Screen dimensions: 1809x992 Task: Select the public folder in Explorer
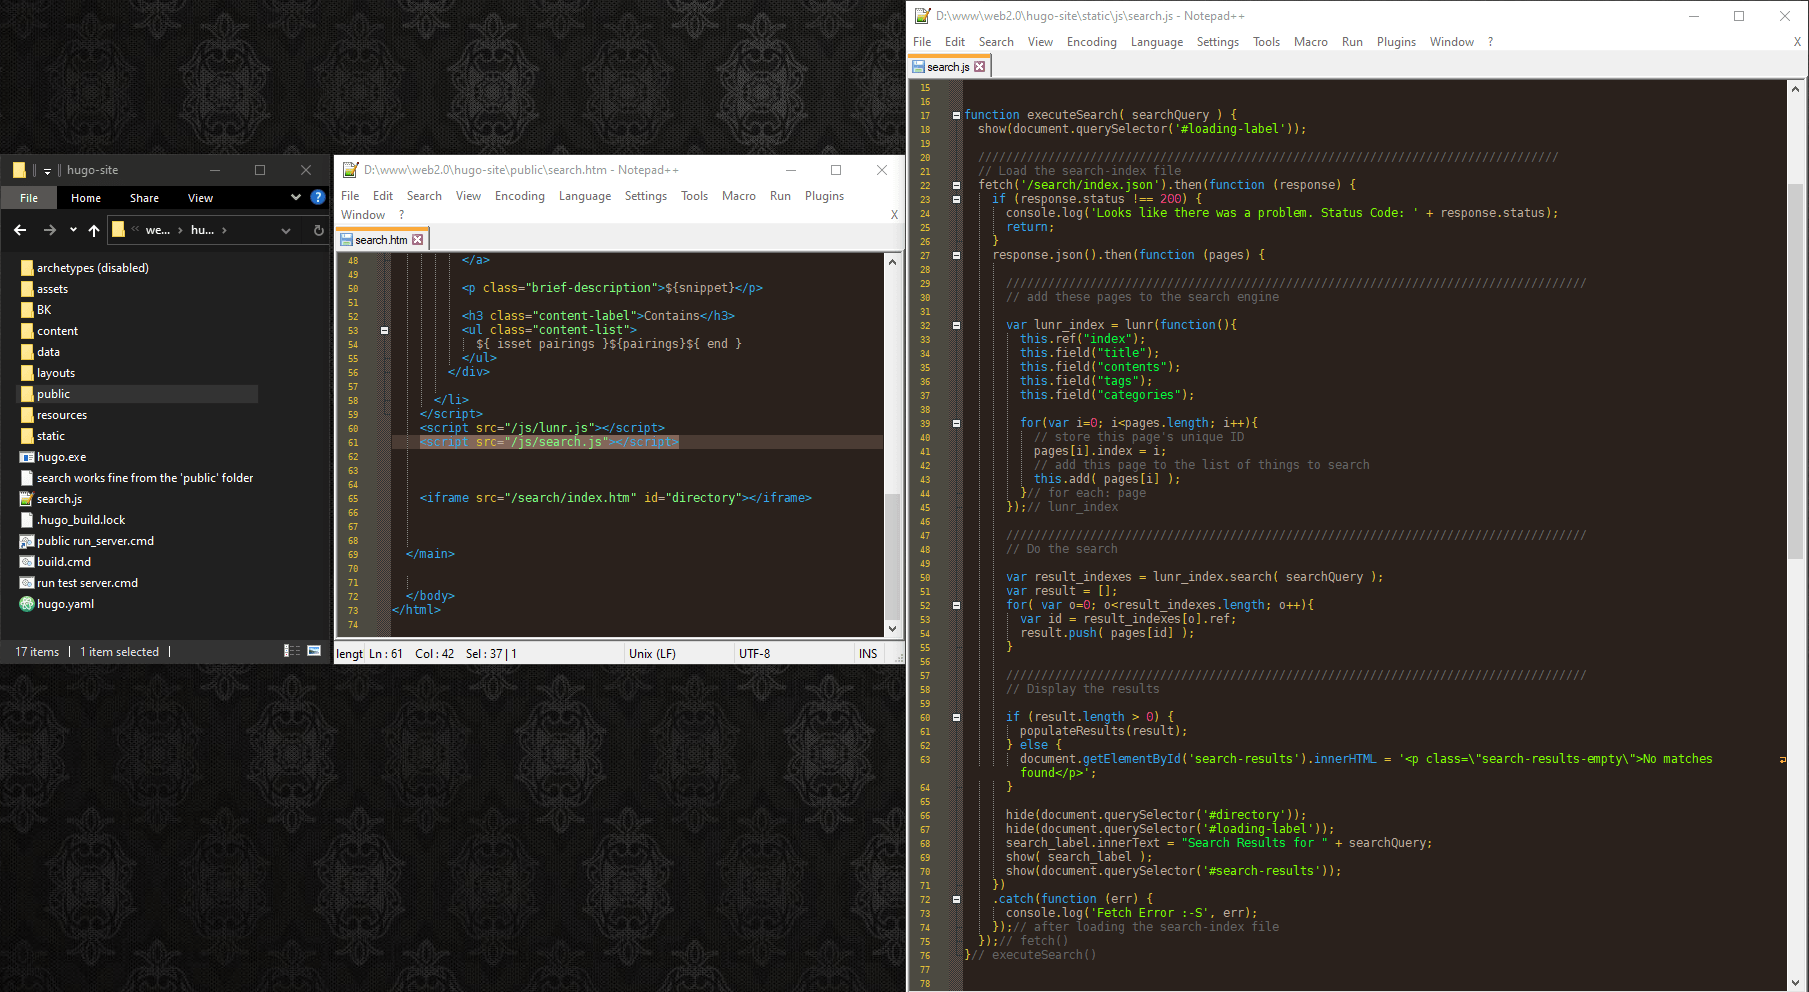[x=53, y=394]
